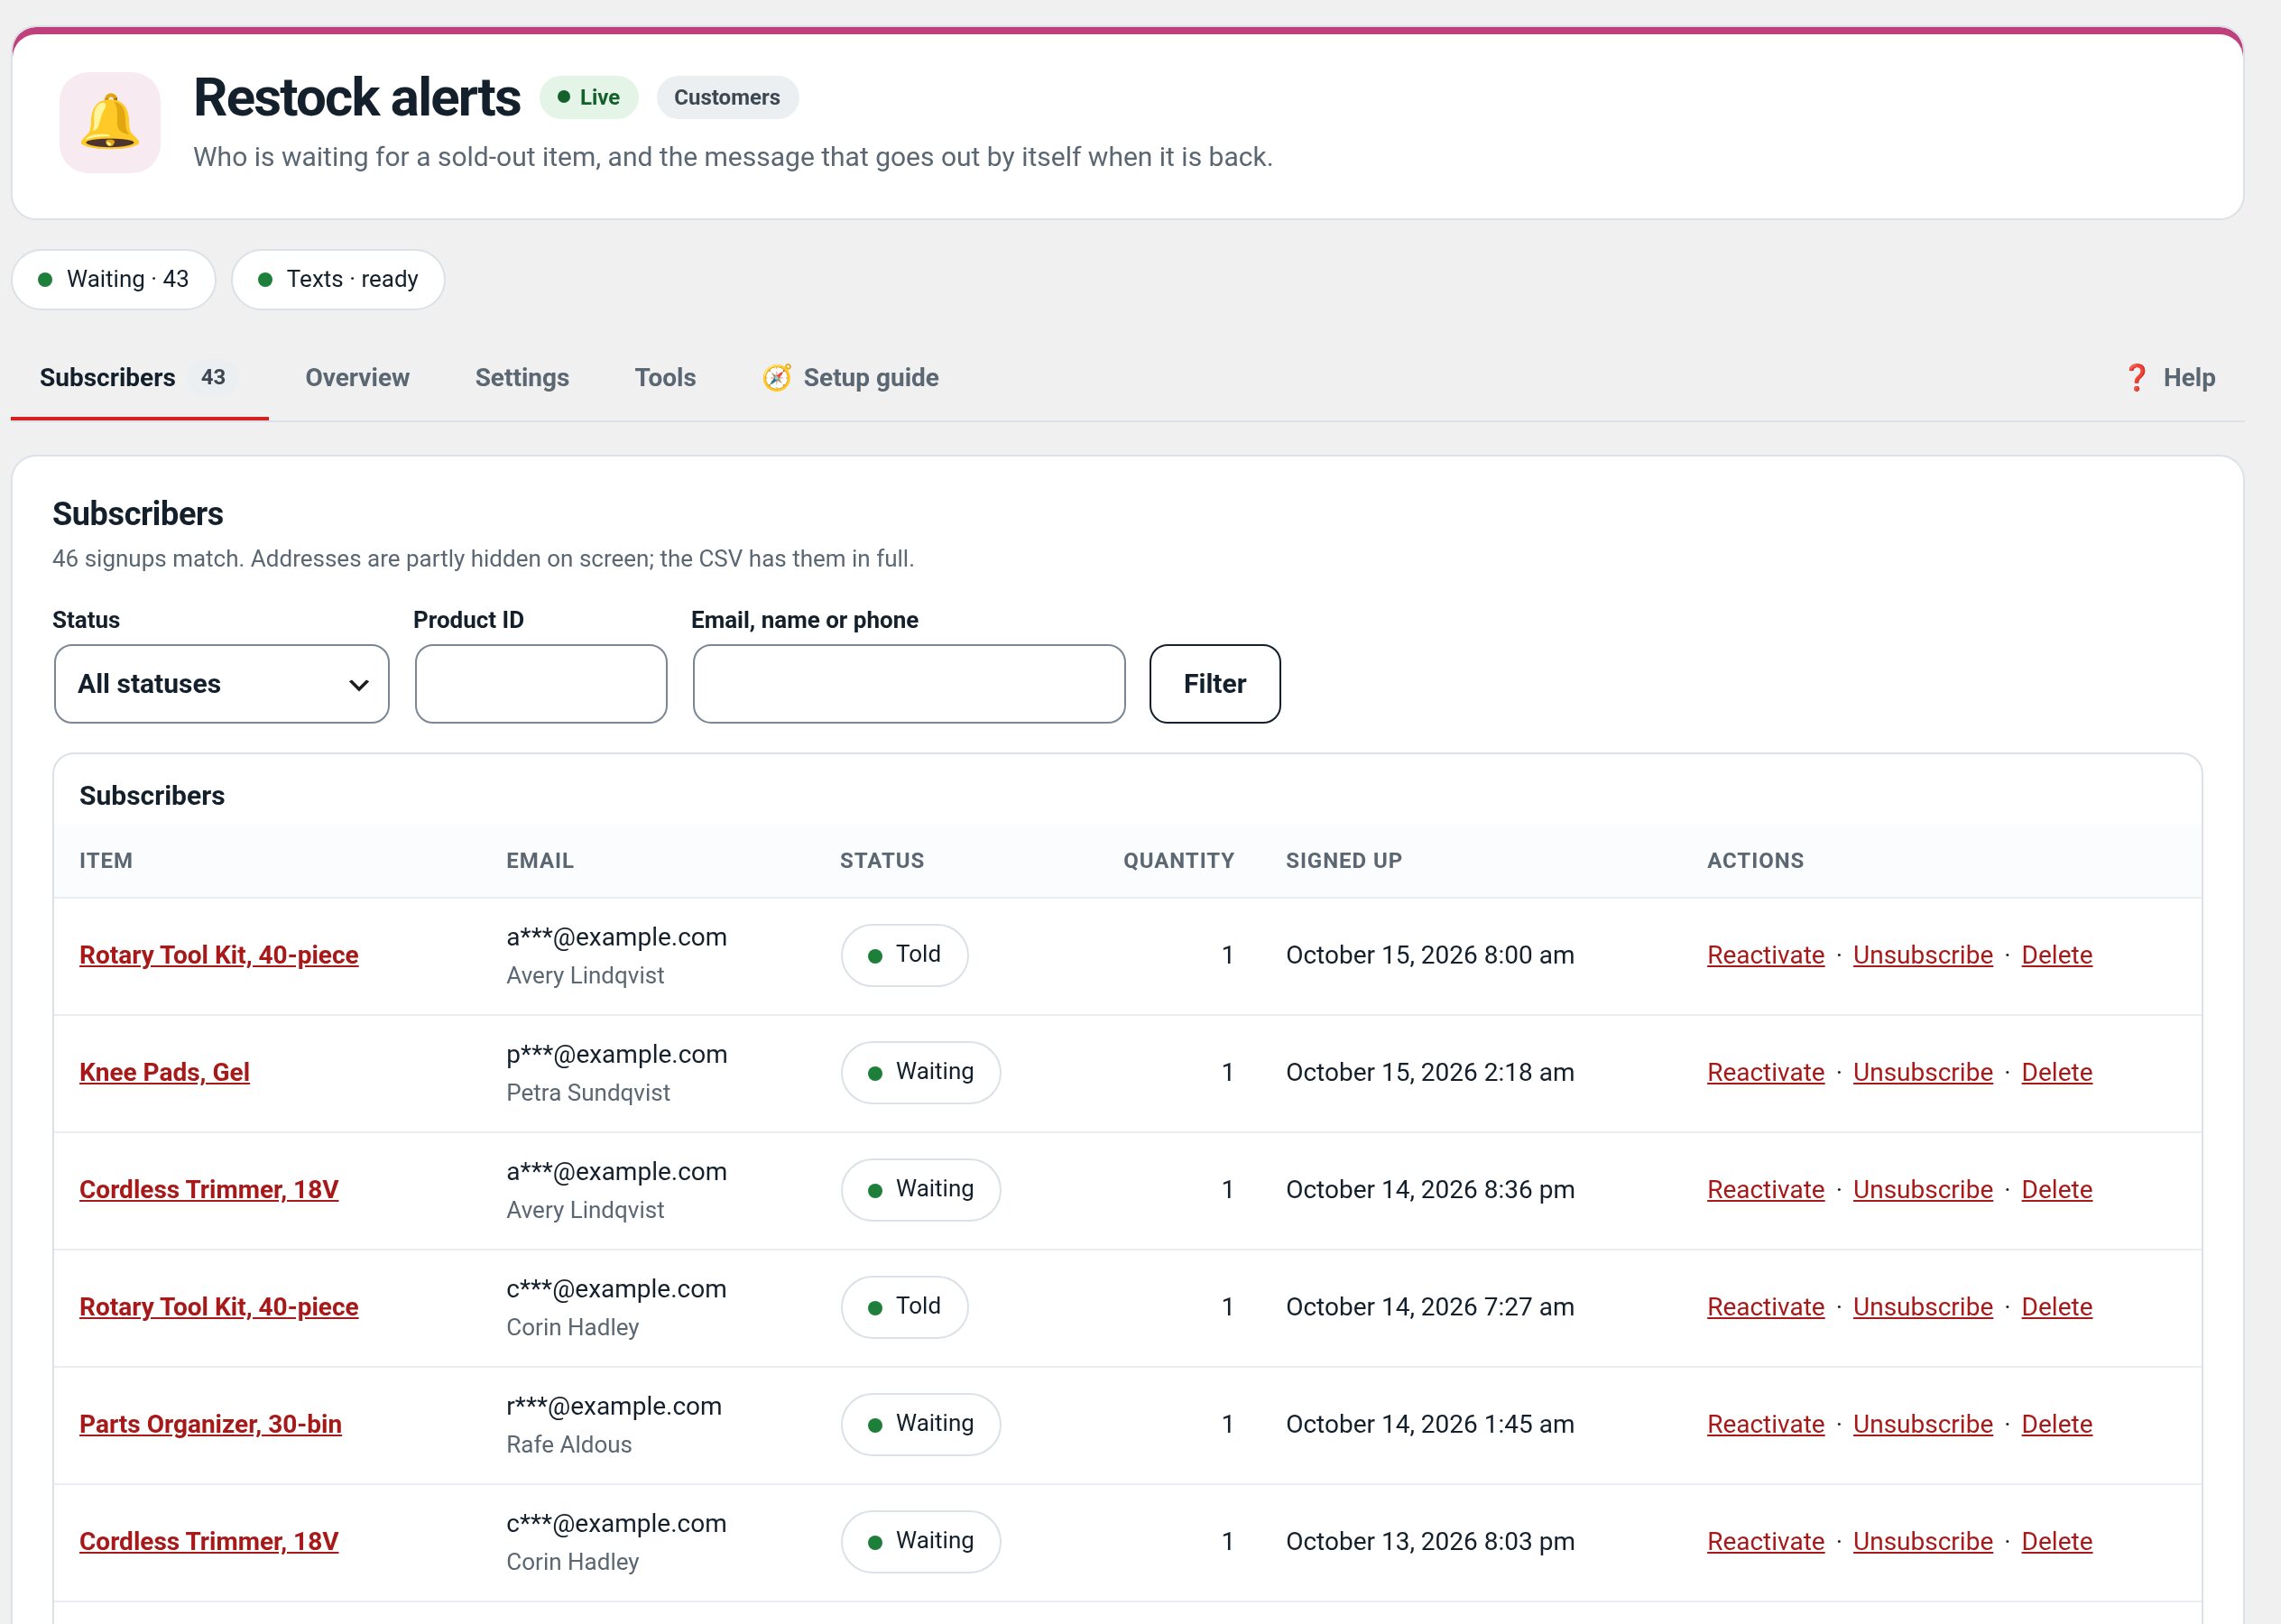Screen dimensions: 2281x1624
Task: Open Parts Organizer, 30-bin item link
Action: (210, 1424)
